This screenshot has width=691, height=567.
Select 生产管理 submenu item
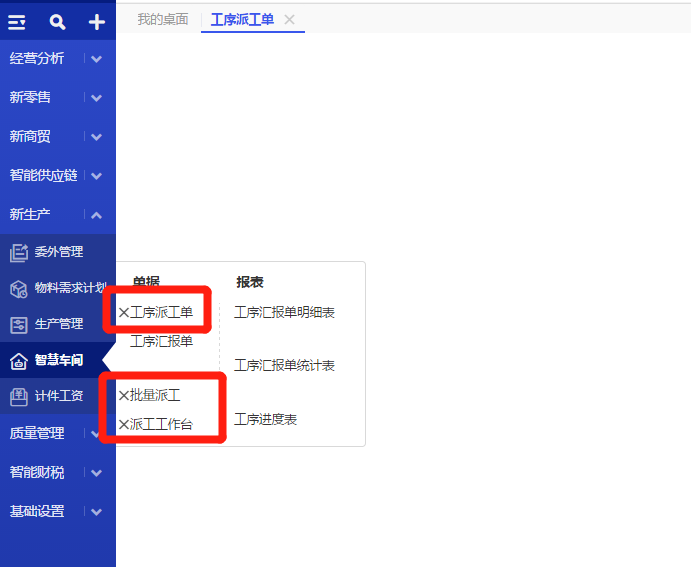tap(58, 324)
